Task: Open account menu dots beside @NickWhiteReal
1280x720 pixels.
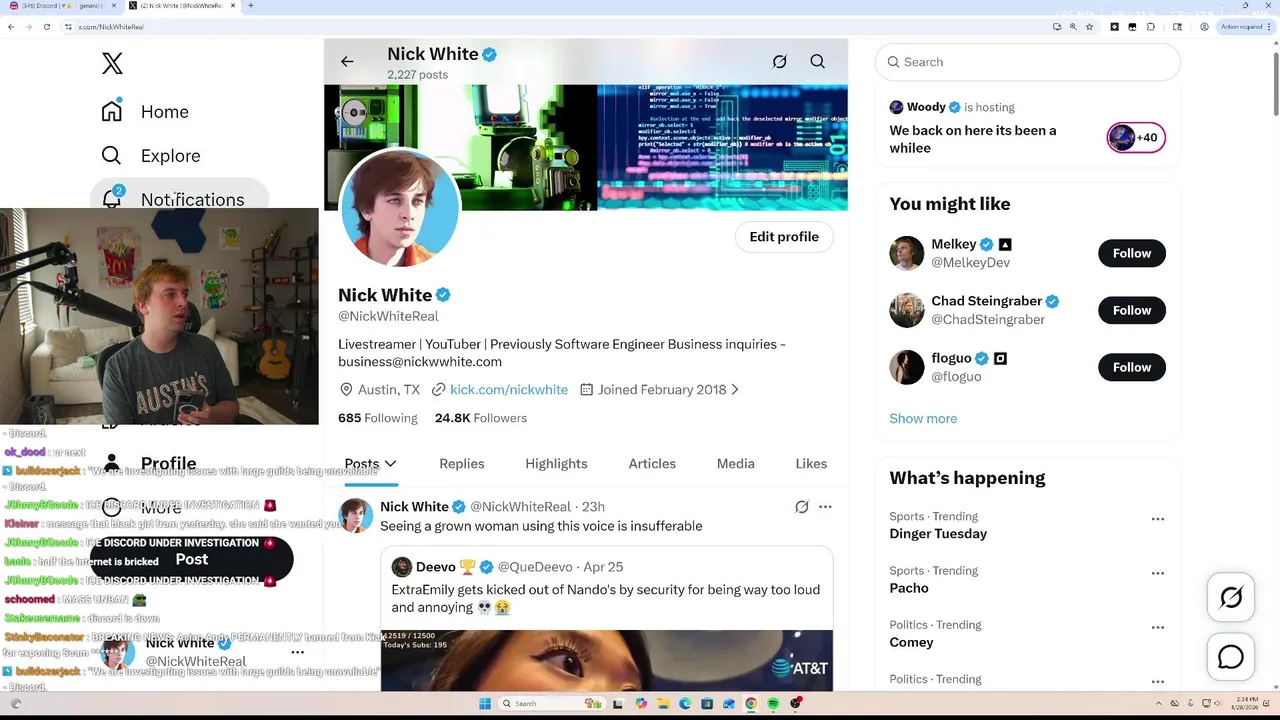Action: tap(297, 652)
